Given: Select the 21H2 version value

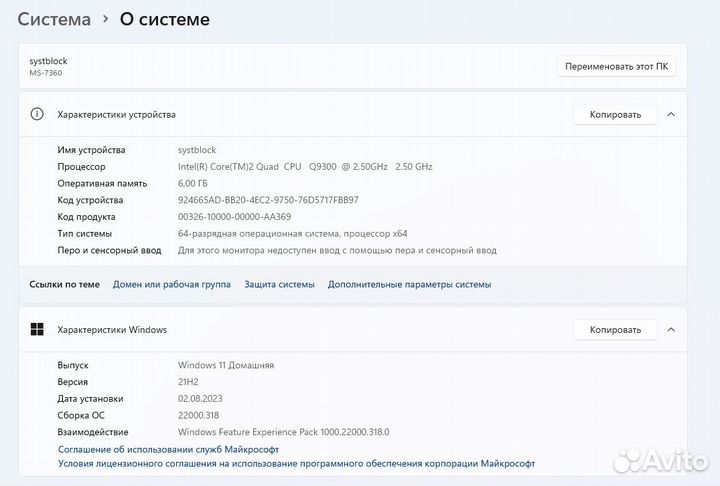Looking at the screenshot, I should pyautogui.click(x=188, y=382).
